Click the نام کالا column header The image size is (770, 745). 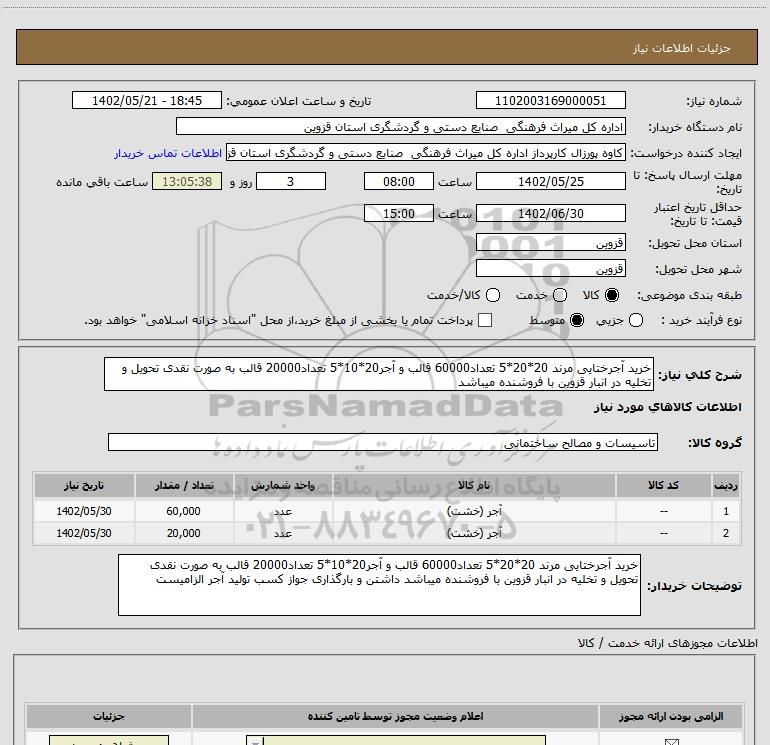tap(474, 486)
